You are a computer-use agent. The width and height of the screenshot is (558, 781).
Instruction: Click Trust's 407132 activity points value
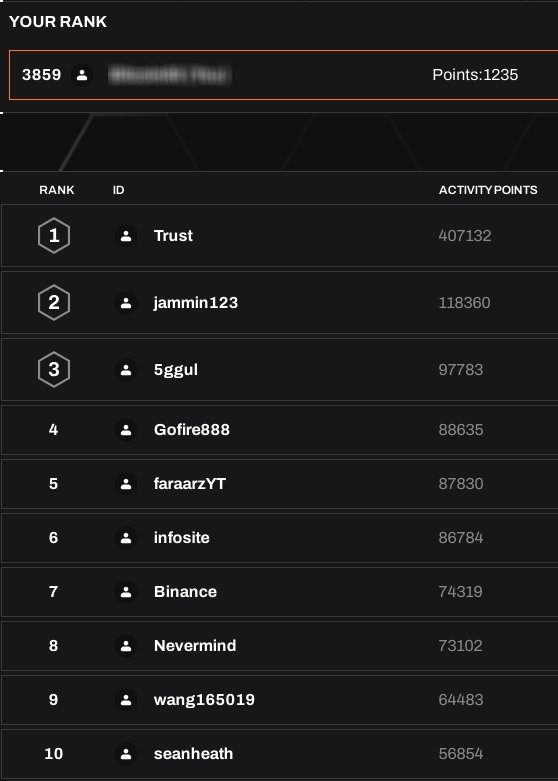[x=465, y=236]
